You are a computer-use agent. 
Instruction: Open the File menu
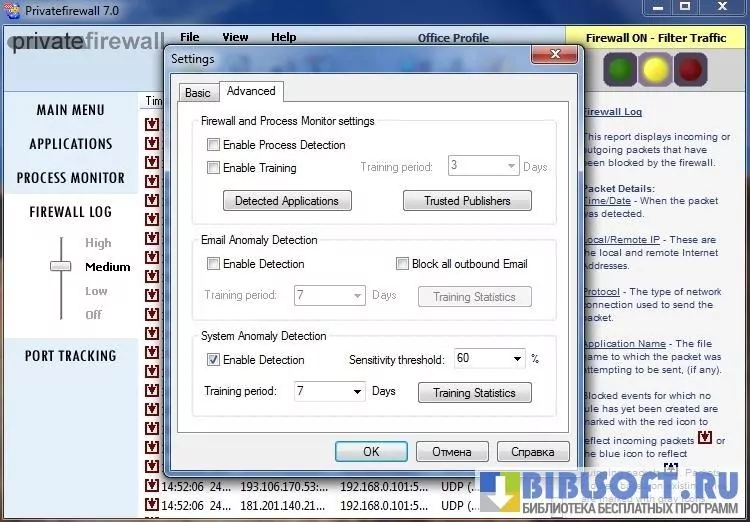point(189,37)
